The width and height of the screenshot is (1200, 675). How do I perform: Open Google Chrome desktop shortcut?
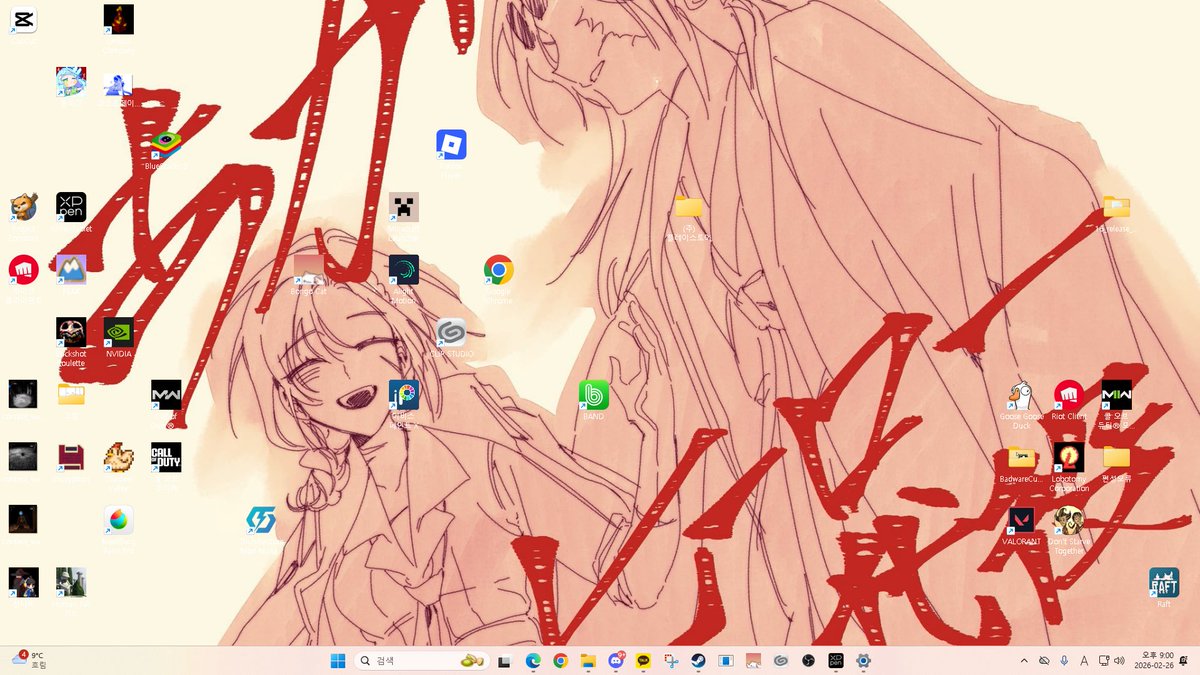pyautogui.click(x=498, y=270)
